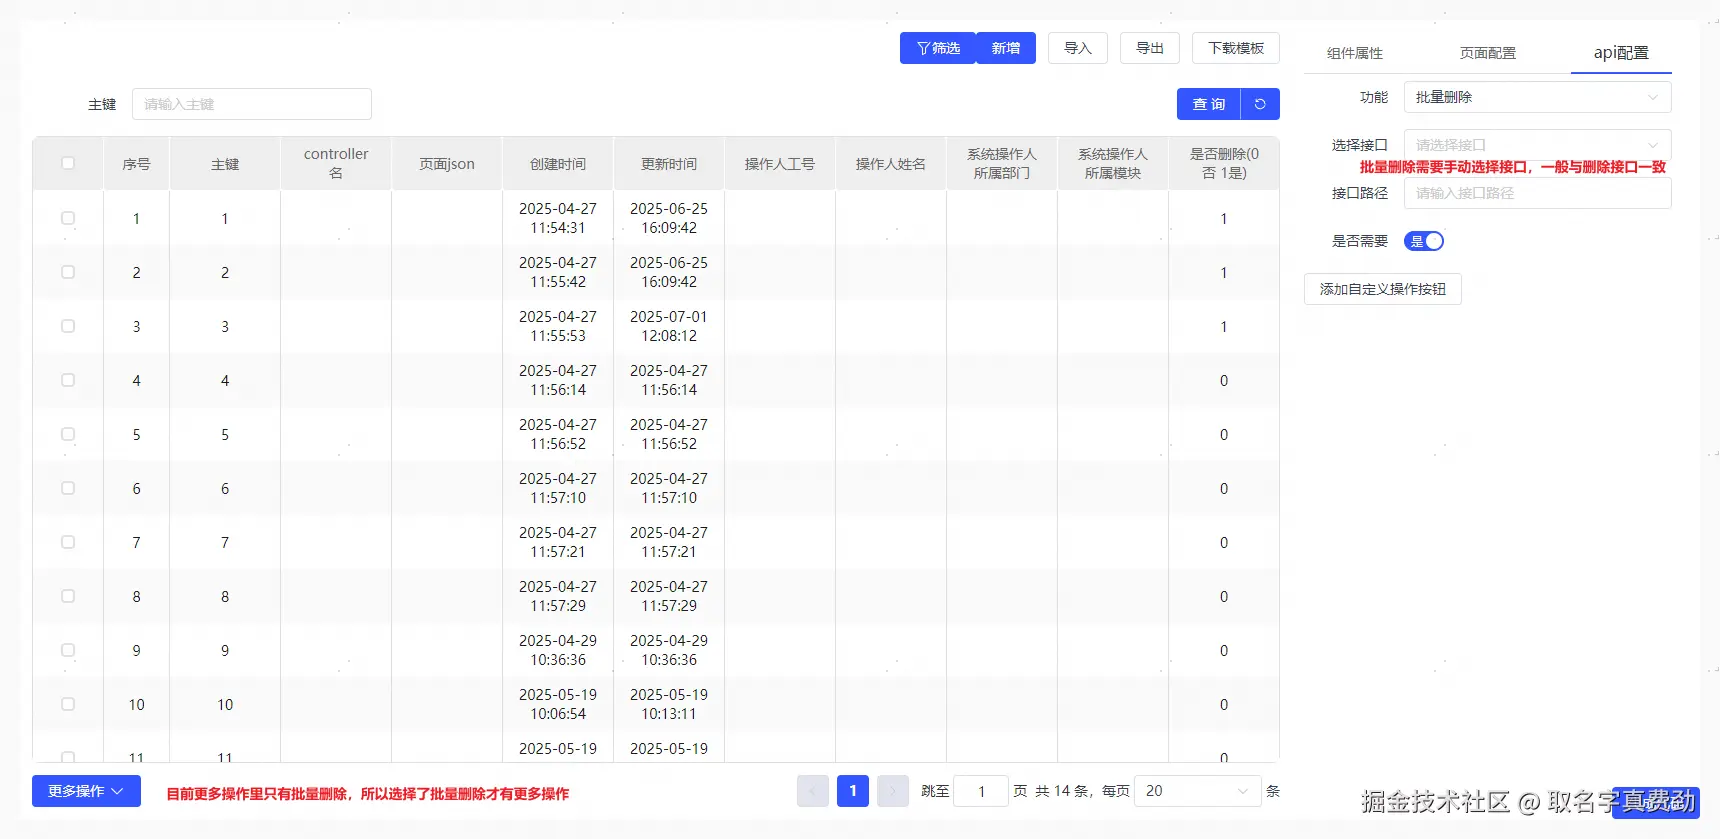Click current page number 1 in pagination
The height and width of the screenshot is (839, 1720).
852,791
